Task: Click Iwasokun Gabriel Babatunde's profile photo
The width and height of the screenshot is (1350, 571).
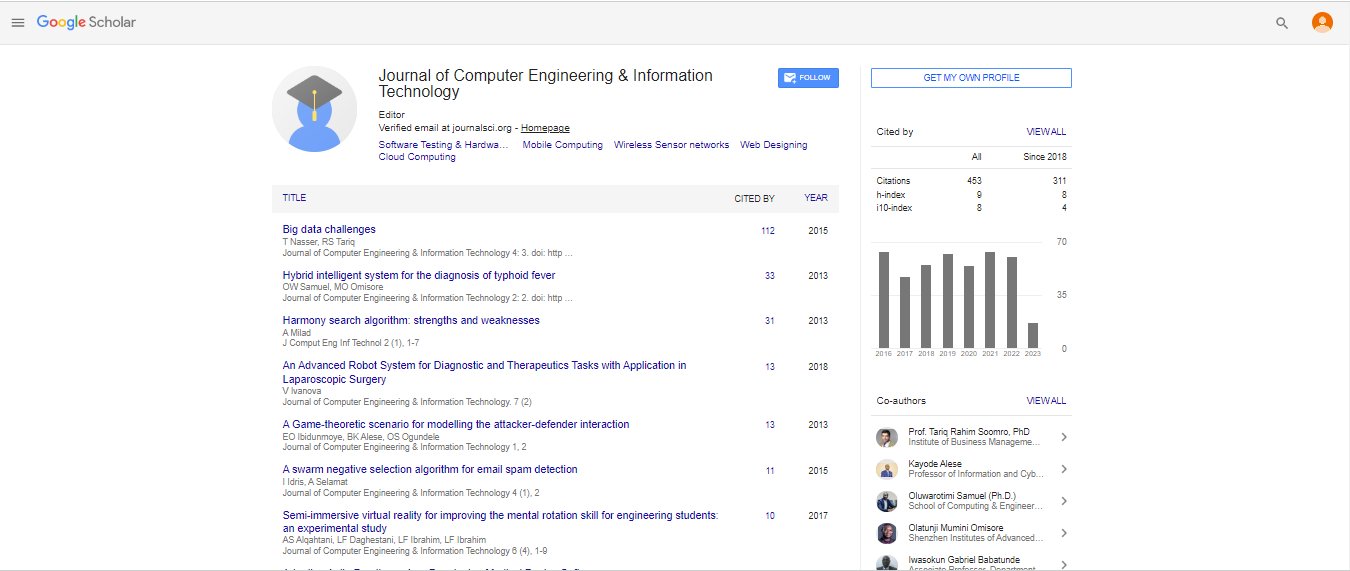Action: tap(887, 563)
